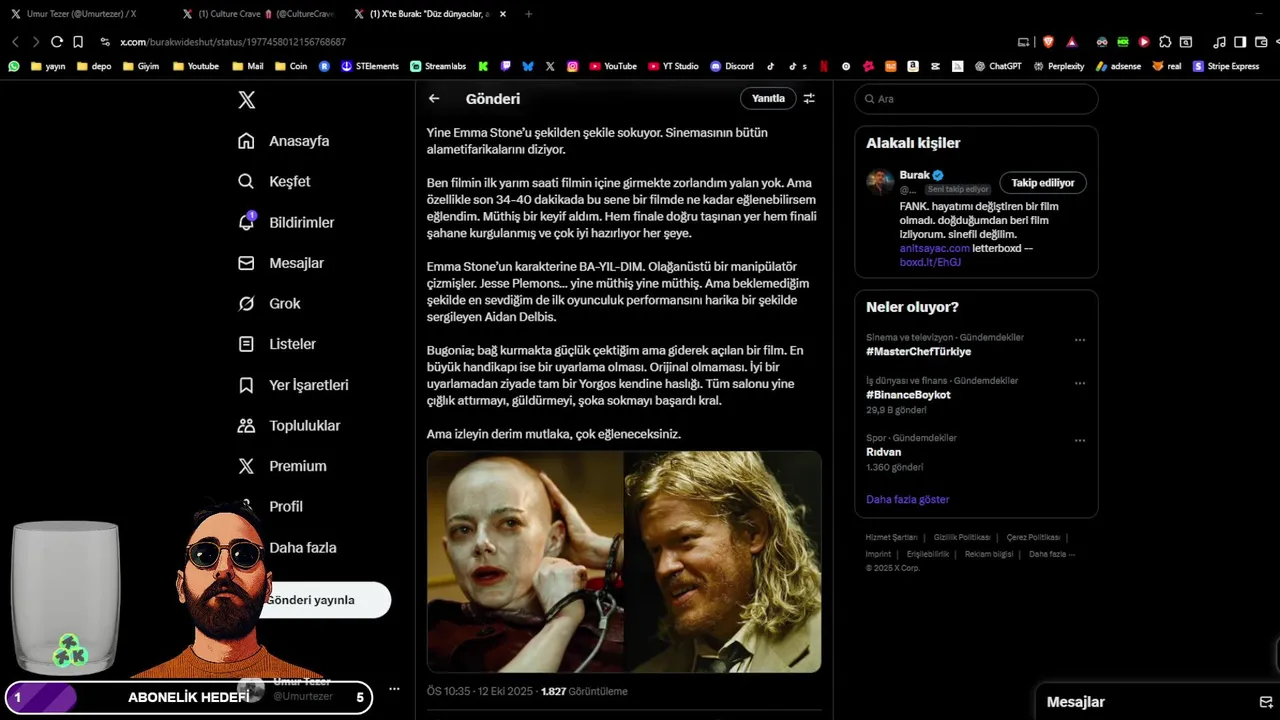The height and width of the screenshot is (720, 1280).
Task: Open the #MasterChefTürkiye trend
Action: (918, 352)
